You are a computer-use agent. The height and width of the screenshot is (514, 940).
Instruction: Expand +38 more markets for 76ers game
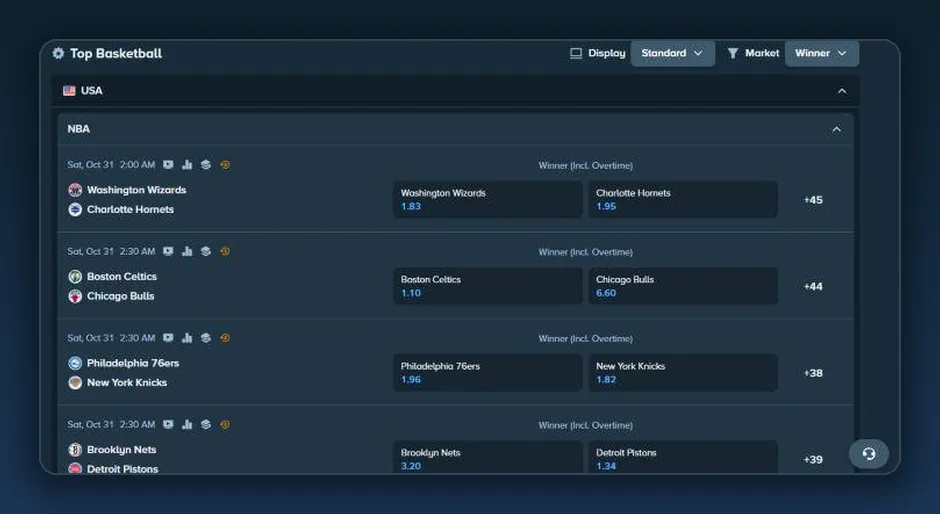(x=813, y=373)
